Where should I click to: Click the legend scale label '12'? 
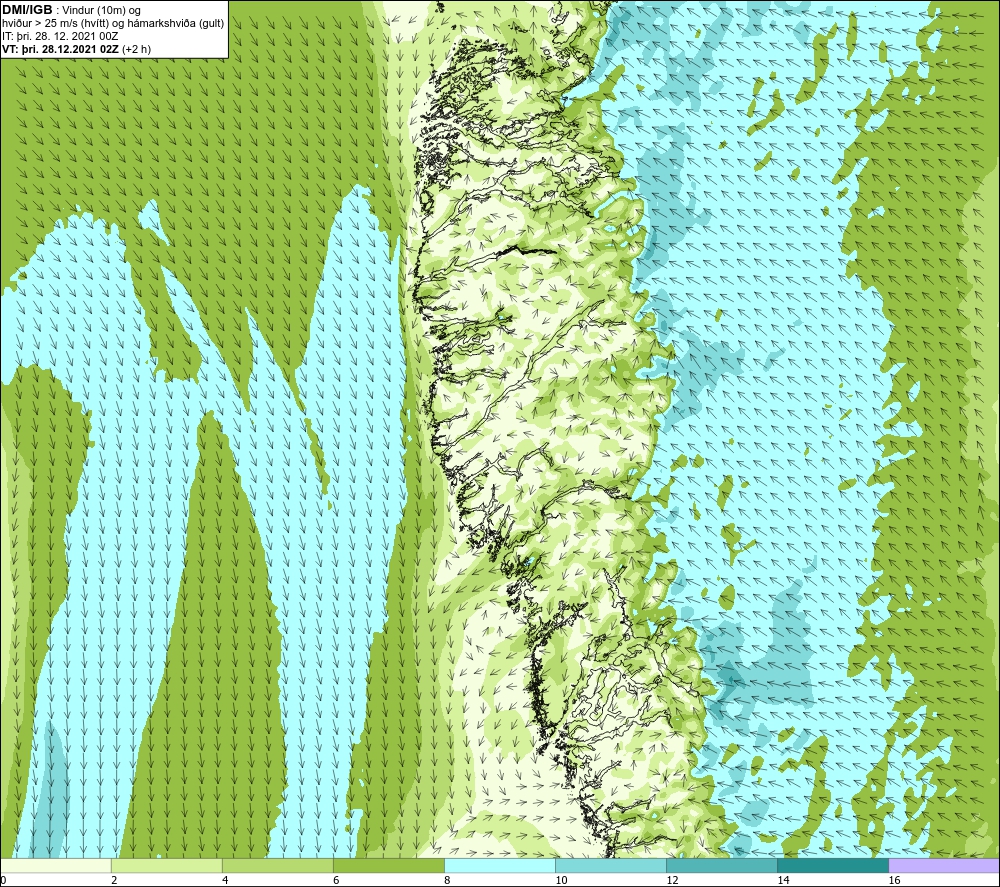pos(672,880)
